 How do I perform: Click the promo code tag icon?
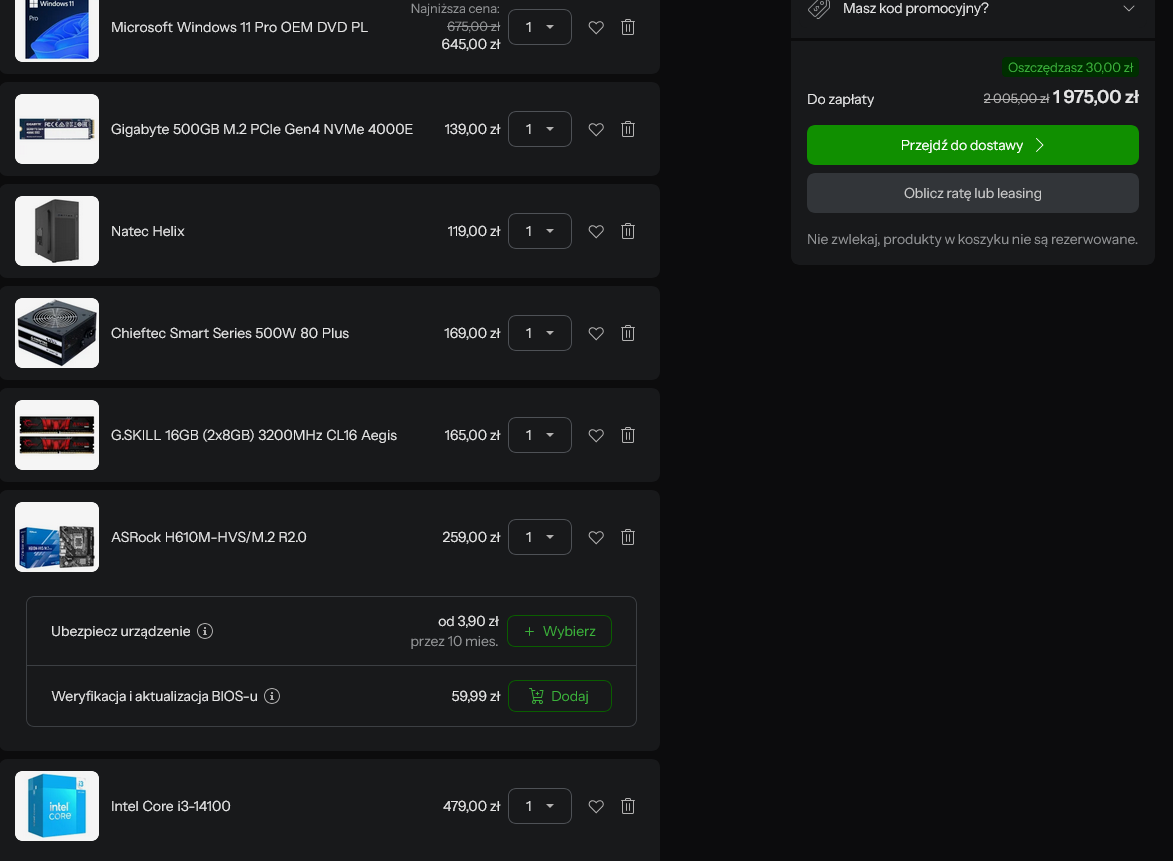point(819,9)
